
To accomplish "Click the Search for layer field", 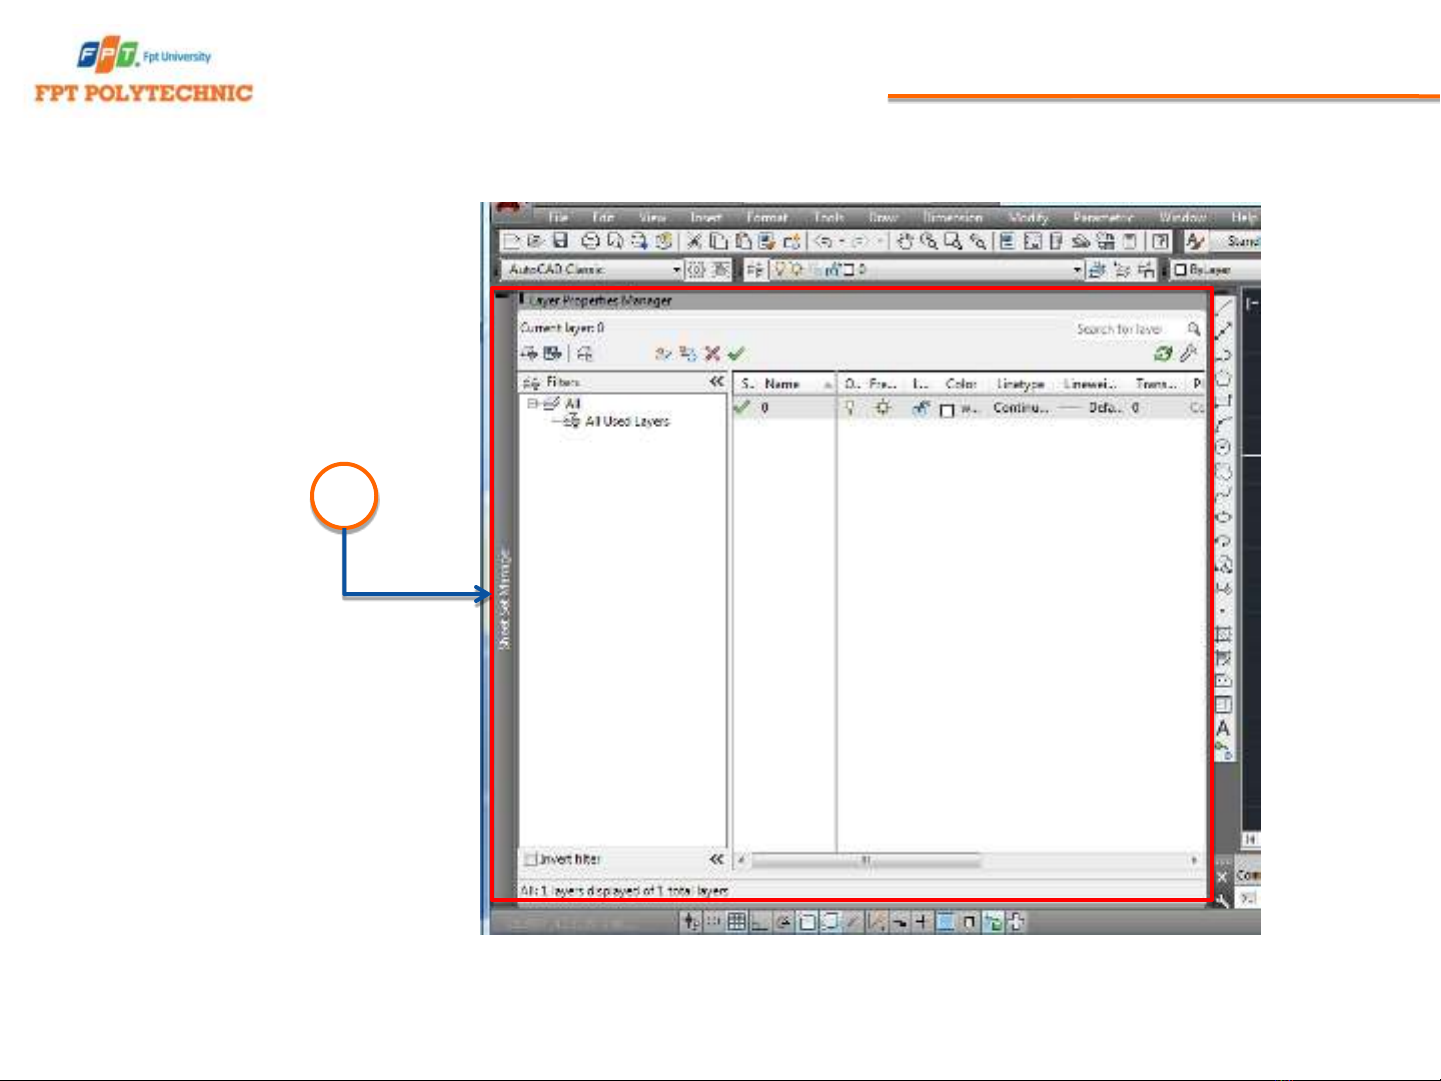I will pos(1120,329).
